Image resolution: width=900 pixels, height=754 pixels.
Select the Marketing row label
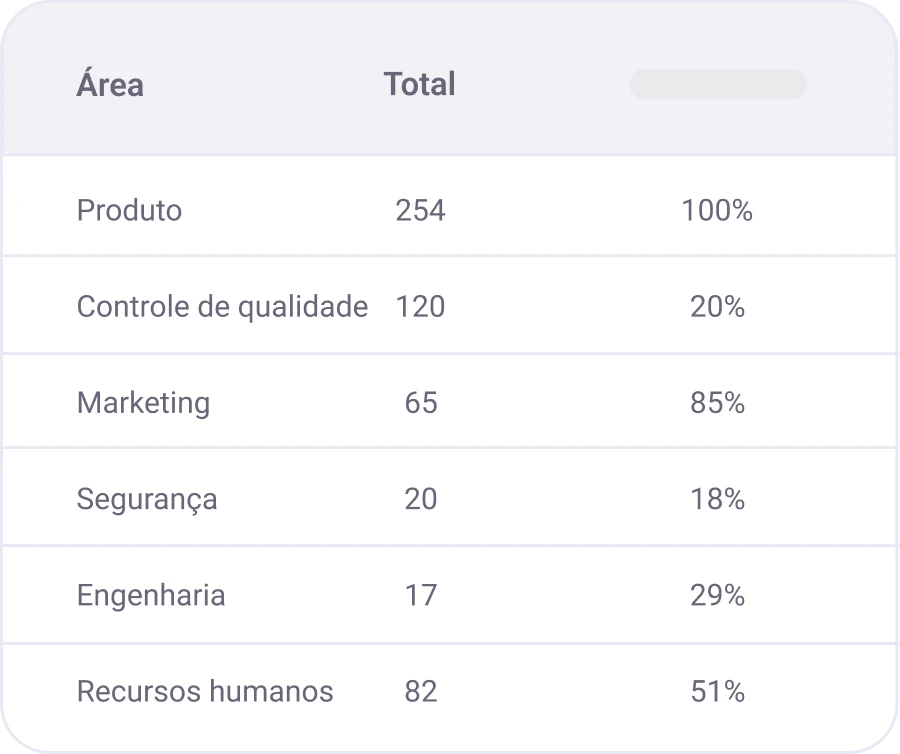[x=143, y=403]
